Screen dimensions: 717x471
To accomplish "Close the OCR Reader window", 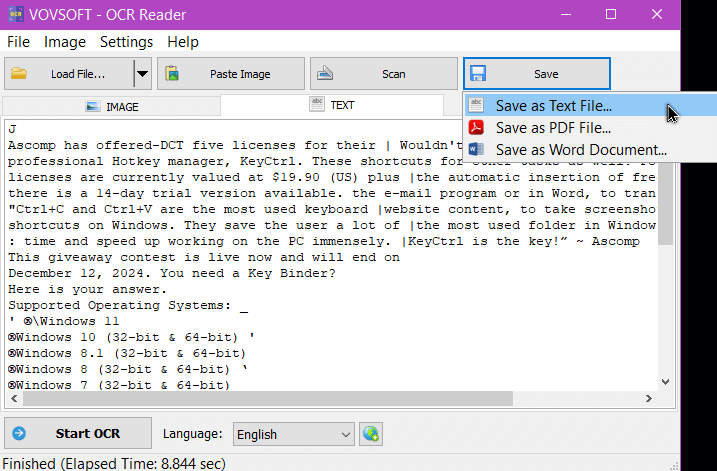I will click(657, 14).
